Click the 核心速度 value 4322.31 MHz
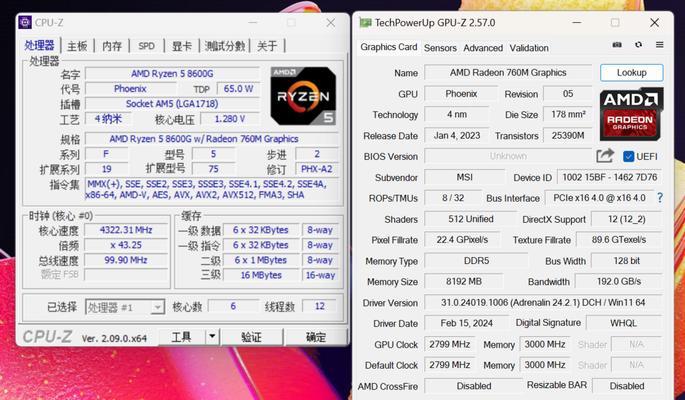The height and width of the screenshot is (400, 685). [126, 230]
